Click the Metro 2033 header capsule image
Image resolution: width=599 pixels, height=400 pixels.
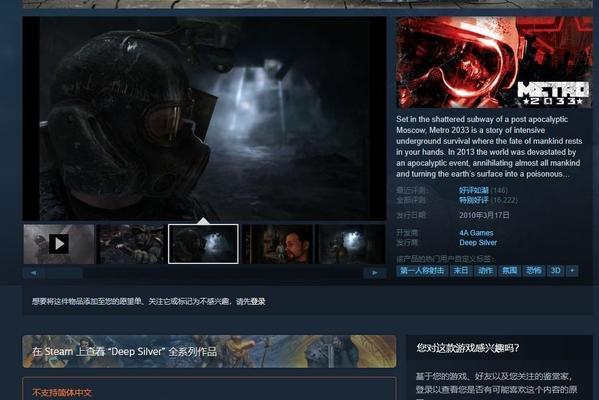click(494, 62)
